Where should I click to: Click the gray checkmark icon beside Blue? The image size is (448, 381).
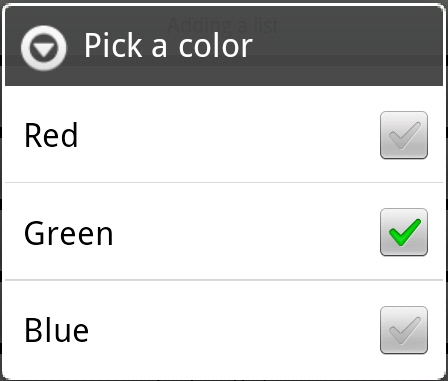click(x=405, y=330)
